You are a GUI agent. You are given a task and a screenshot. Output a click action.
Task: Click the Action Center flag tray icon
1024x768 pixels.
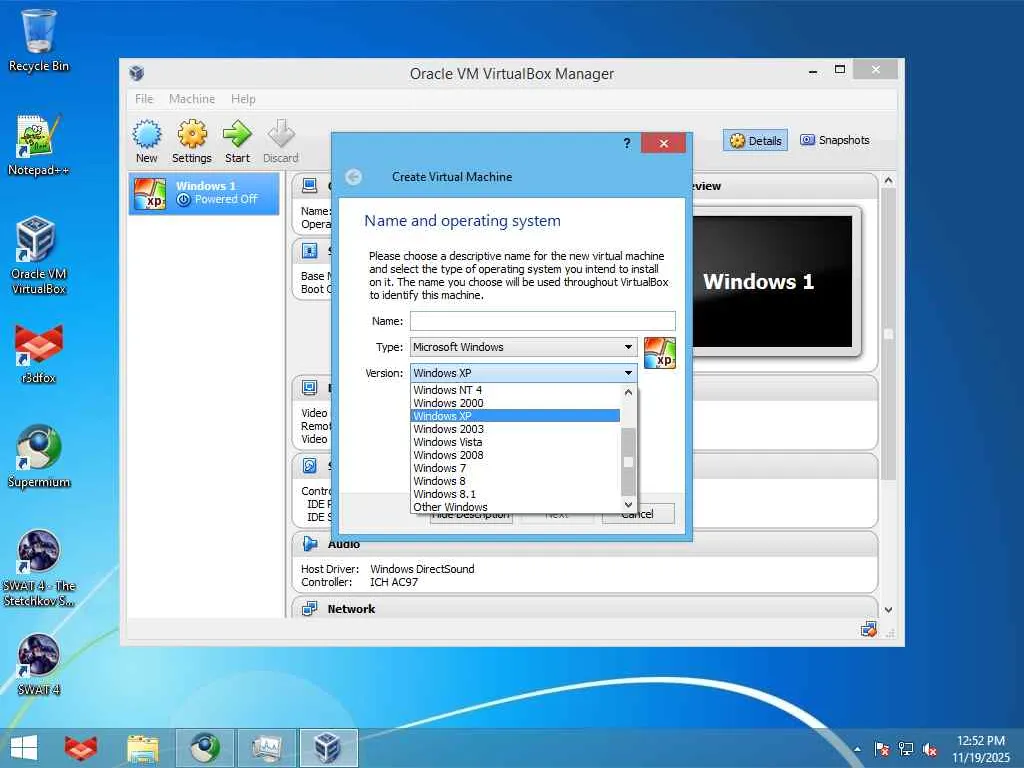pos(882,750)
